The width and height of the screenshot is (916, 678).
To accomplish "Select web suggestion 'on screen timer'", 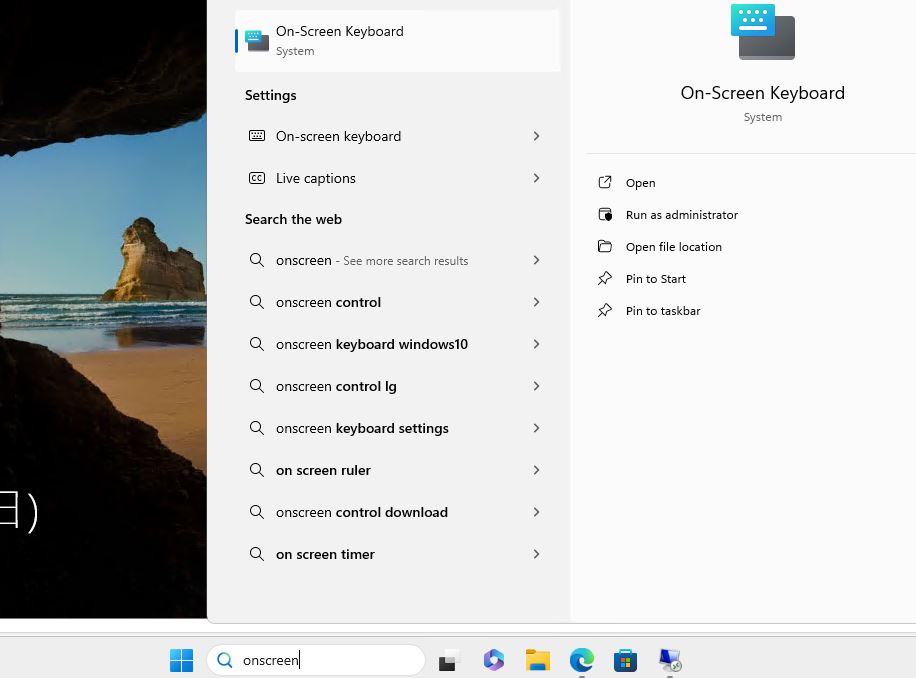I will pyautogui.click(x=397, y=555).
